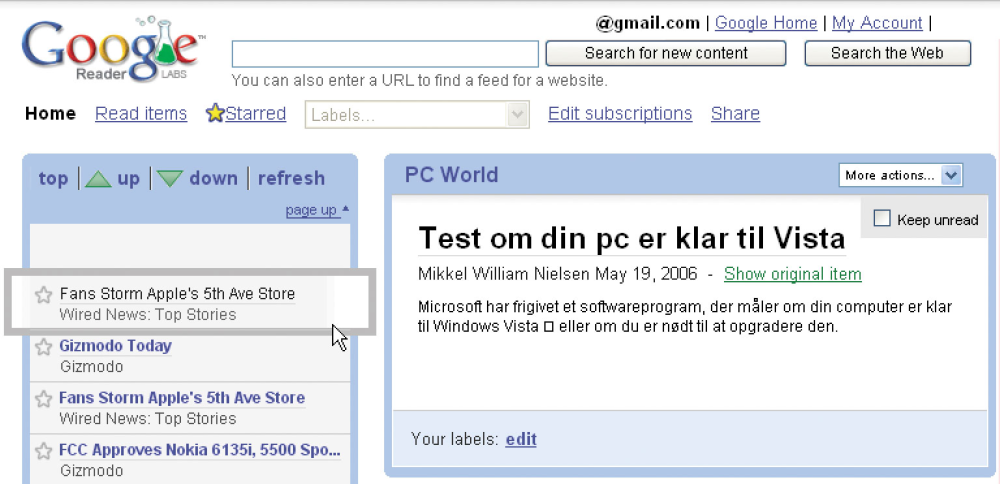Focus the search text field

coord(385,54)
